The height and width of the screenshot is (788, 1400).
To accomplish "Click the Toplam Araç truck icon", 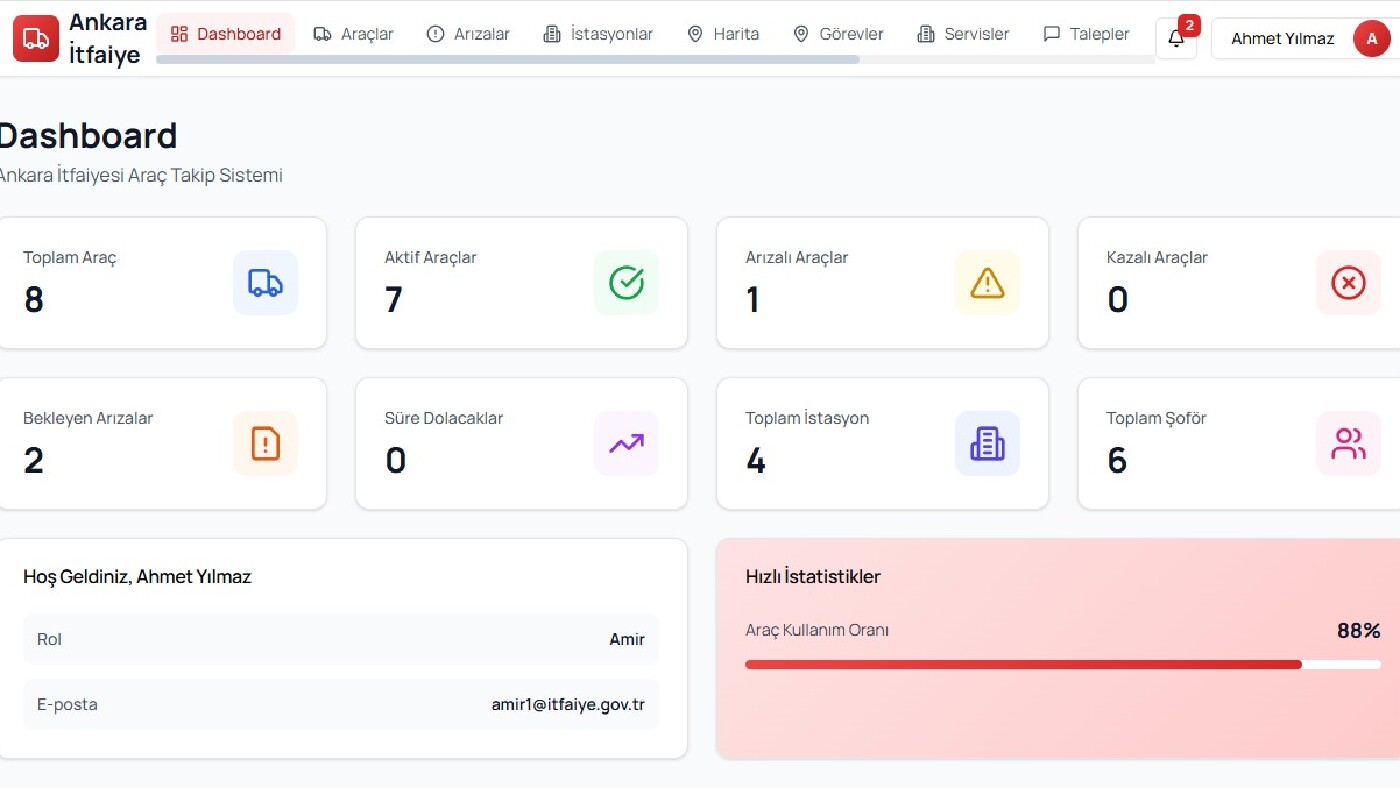I will (265, 283).
